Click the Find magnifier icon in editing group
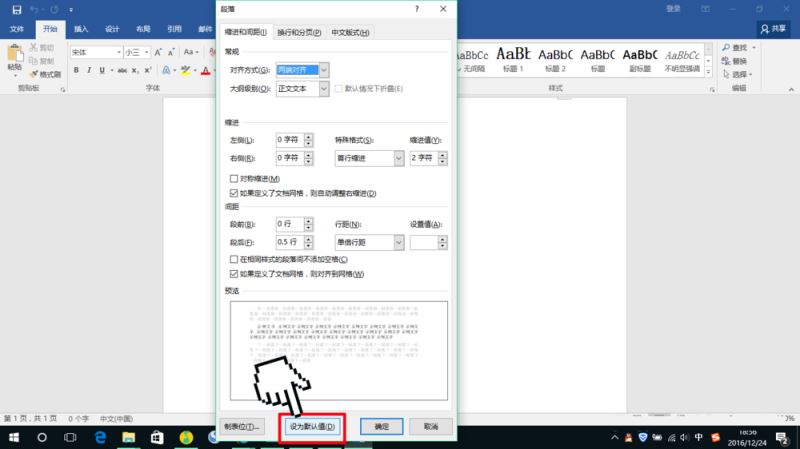The width and height of the screenshot is (800, 449). [x=726, y=47]
